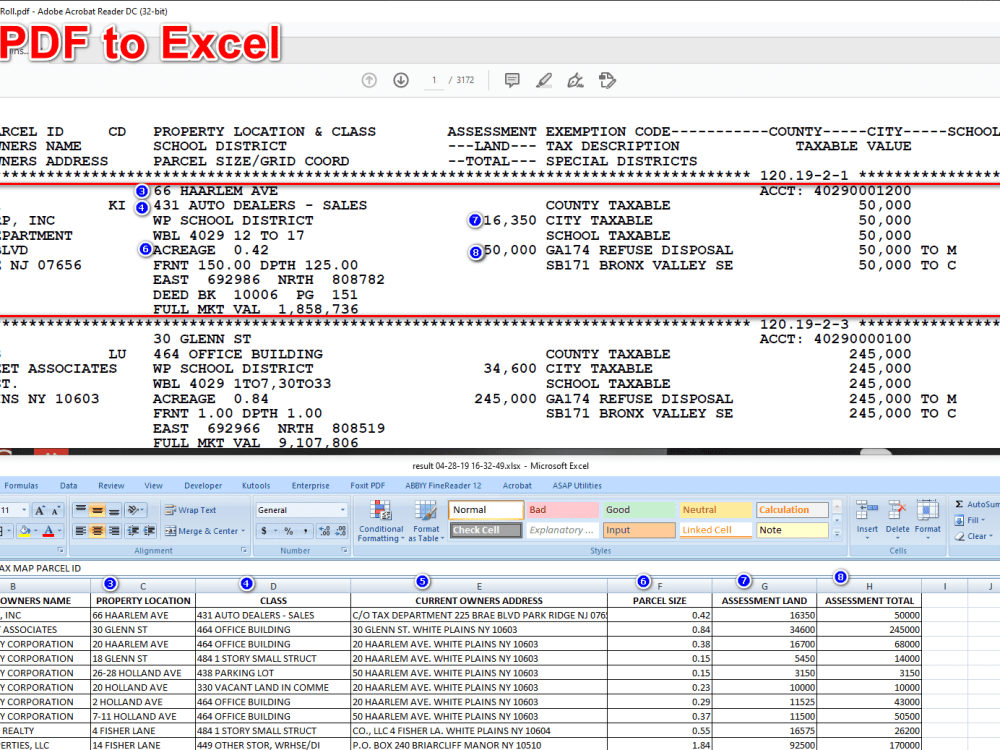Apply the Check Cell style
Screen dimensions: 1000x750
[486, 530]
